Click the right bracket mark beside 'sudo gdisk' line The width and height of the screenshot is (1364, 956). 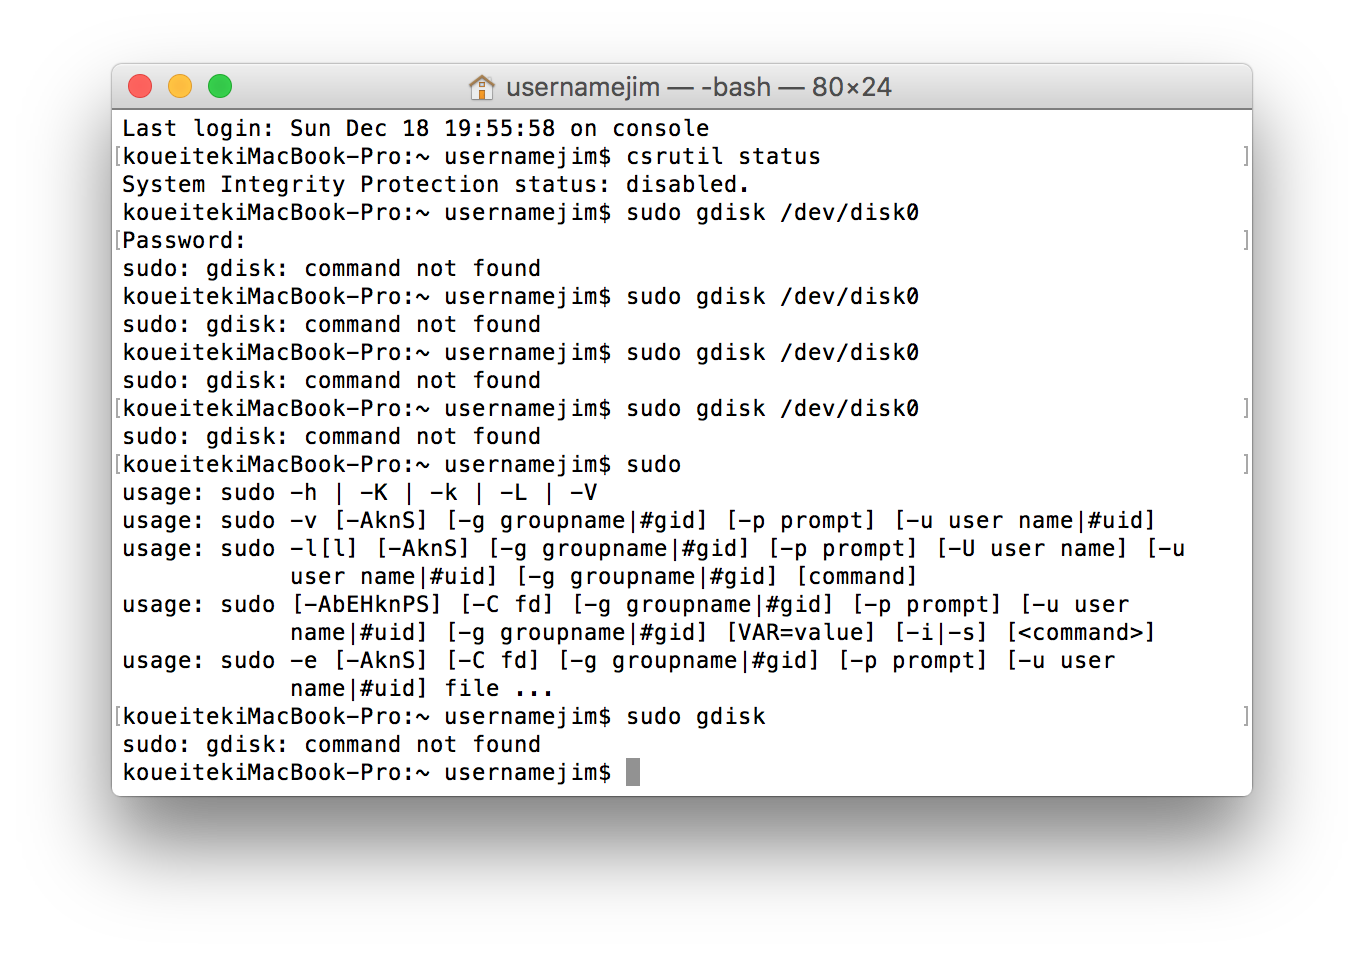coord(1245,716)
